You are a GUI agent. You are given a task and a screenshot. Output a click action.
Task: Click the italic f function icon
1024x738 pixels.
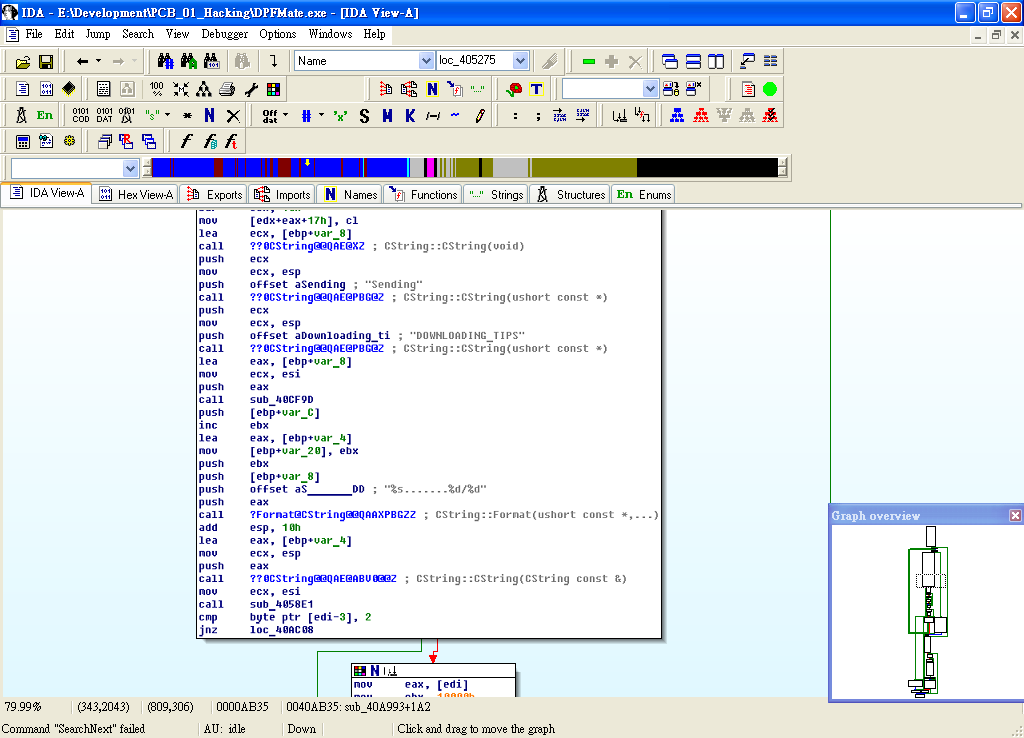pyautogui.click(x=187, y=141)
